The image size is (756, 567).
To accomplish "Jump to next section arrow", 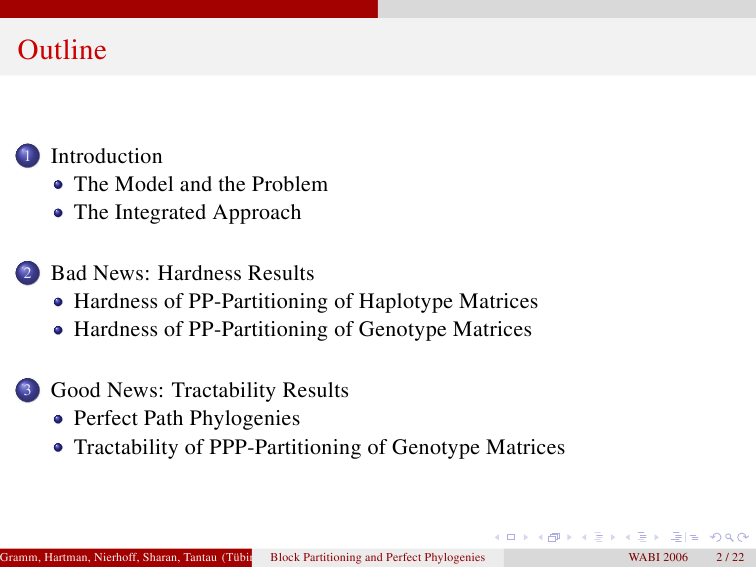I will coord(657,537).
